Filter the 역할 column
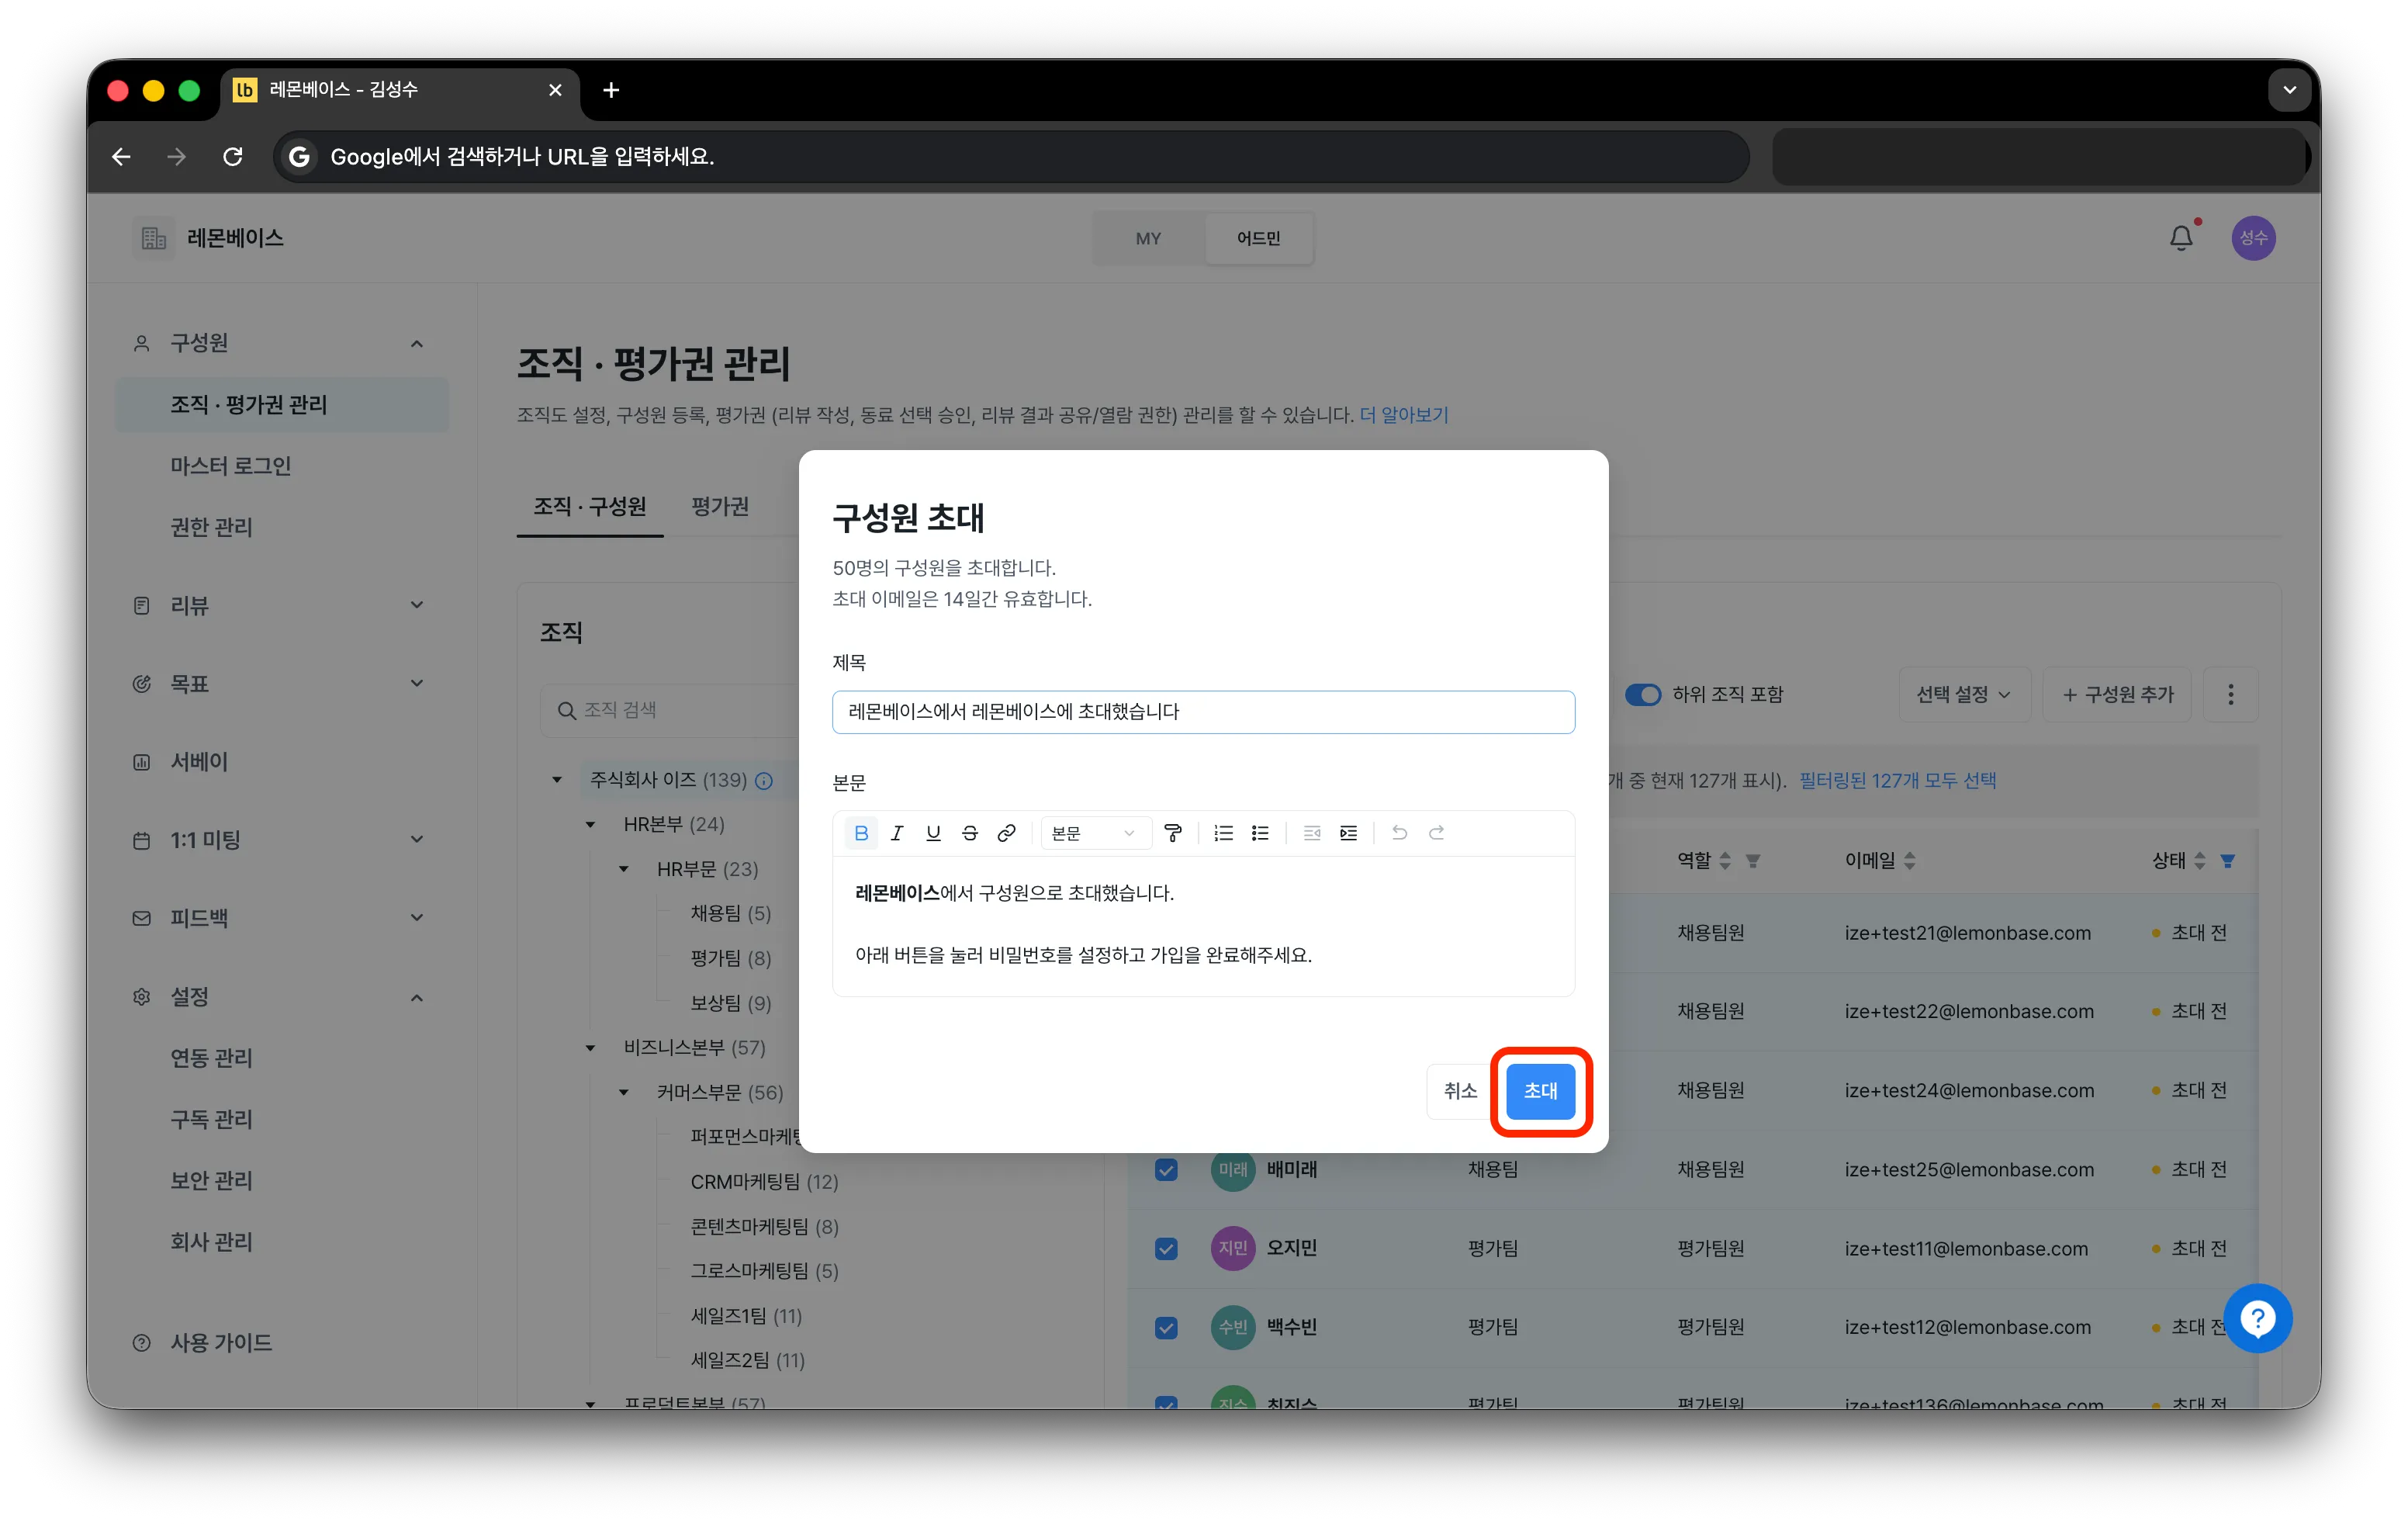Viewport: 2408px width, 1524px height. (x=1753, y=861)
